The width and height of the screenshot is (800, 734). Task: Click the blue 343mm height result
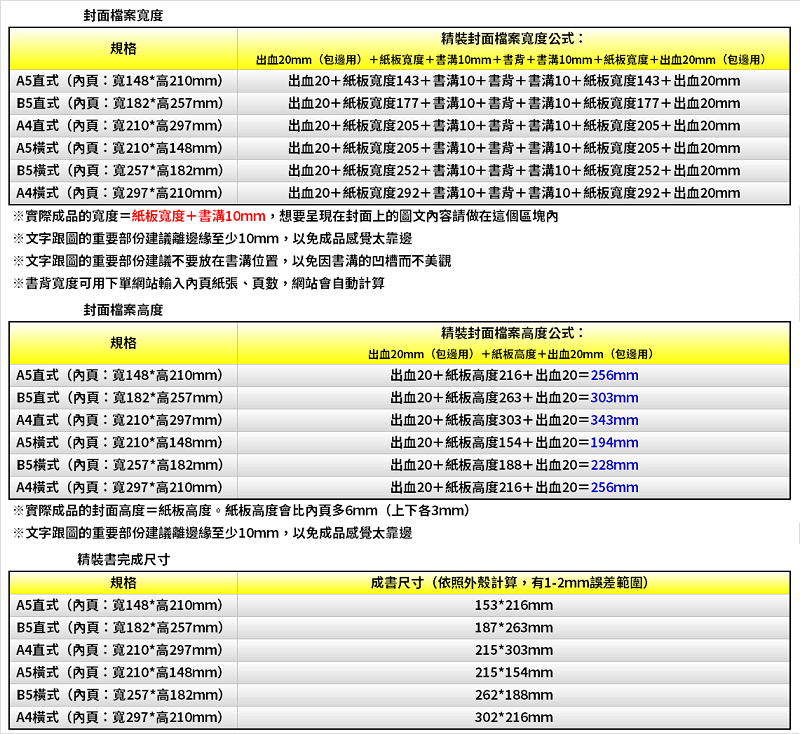[x=614, y=420]
